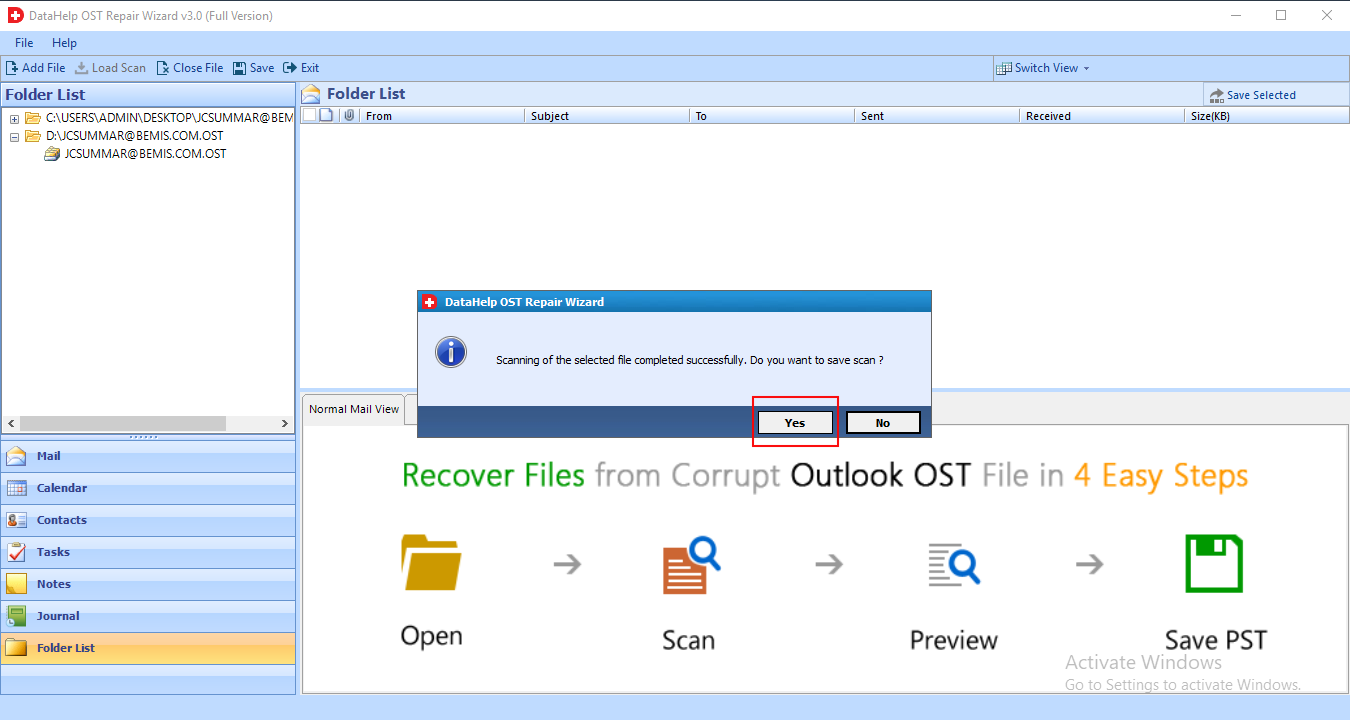Image resolution: width=1350 pixels, height=720 pixels.
Task: Toggle the select-all checkbox in the header row
Action: pos(309,115)
